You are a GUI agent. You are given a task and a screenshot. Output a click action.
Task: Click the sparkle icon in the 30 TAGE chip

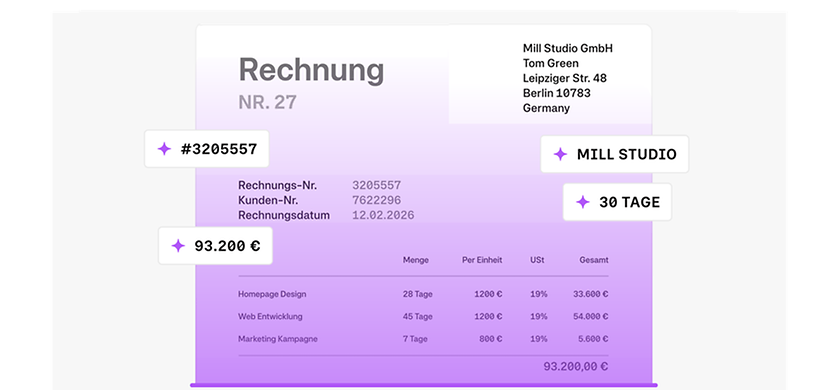tap(583, 202)
